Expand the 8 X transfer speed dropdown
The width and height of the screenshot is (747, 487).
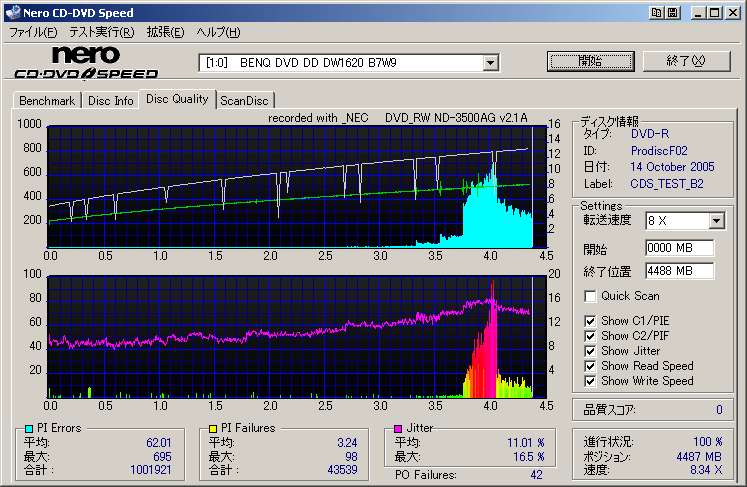tap(716, 221)
